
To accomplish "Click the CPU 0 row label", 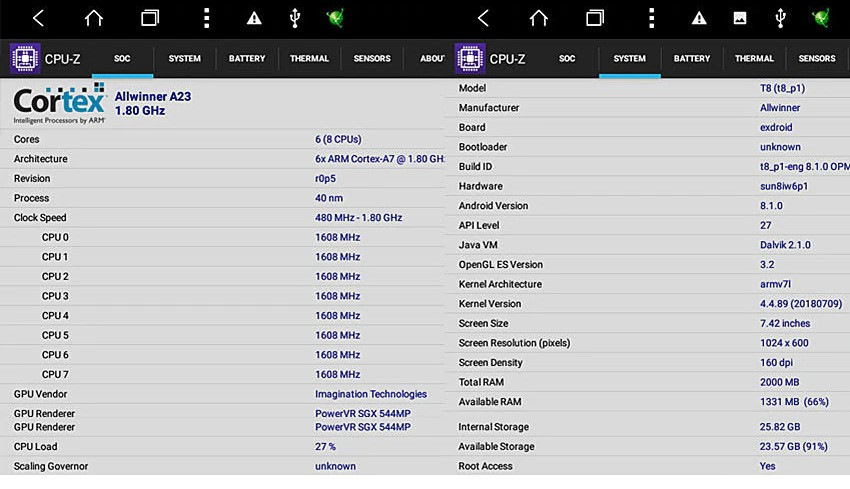I will pos(55,237).
